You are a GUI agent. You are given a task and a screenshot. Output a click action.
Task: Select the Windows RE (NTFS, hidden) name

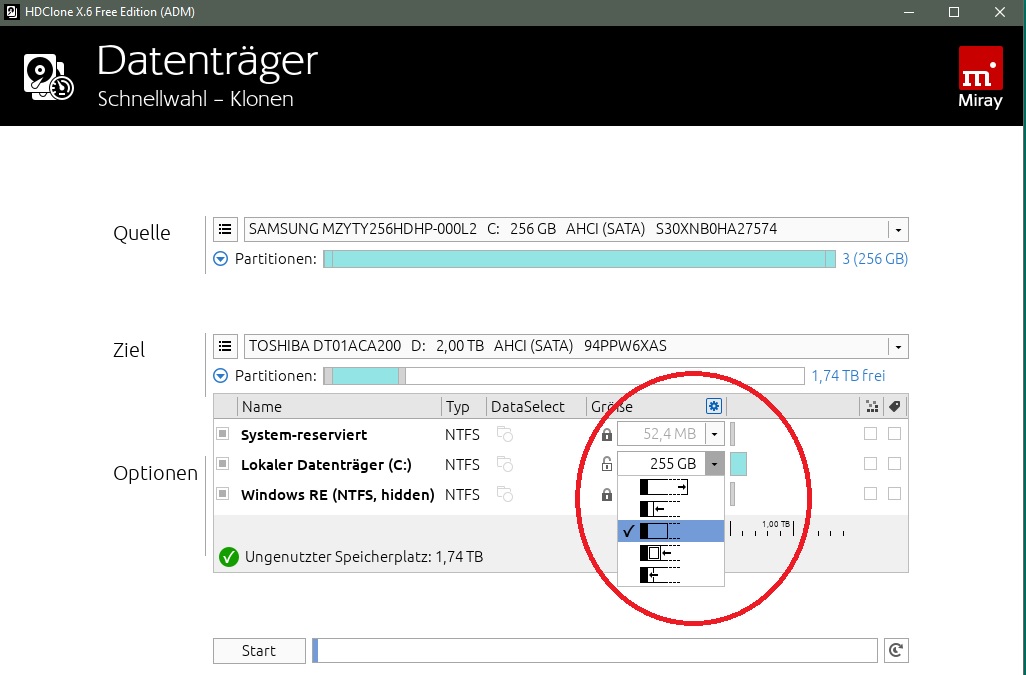(x=338, y=495)
